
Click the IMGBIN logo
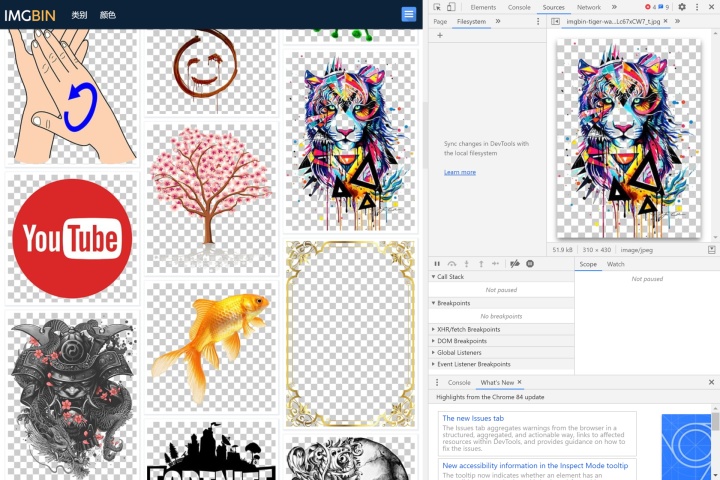point(30,15)
